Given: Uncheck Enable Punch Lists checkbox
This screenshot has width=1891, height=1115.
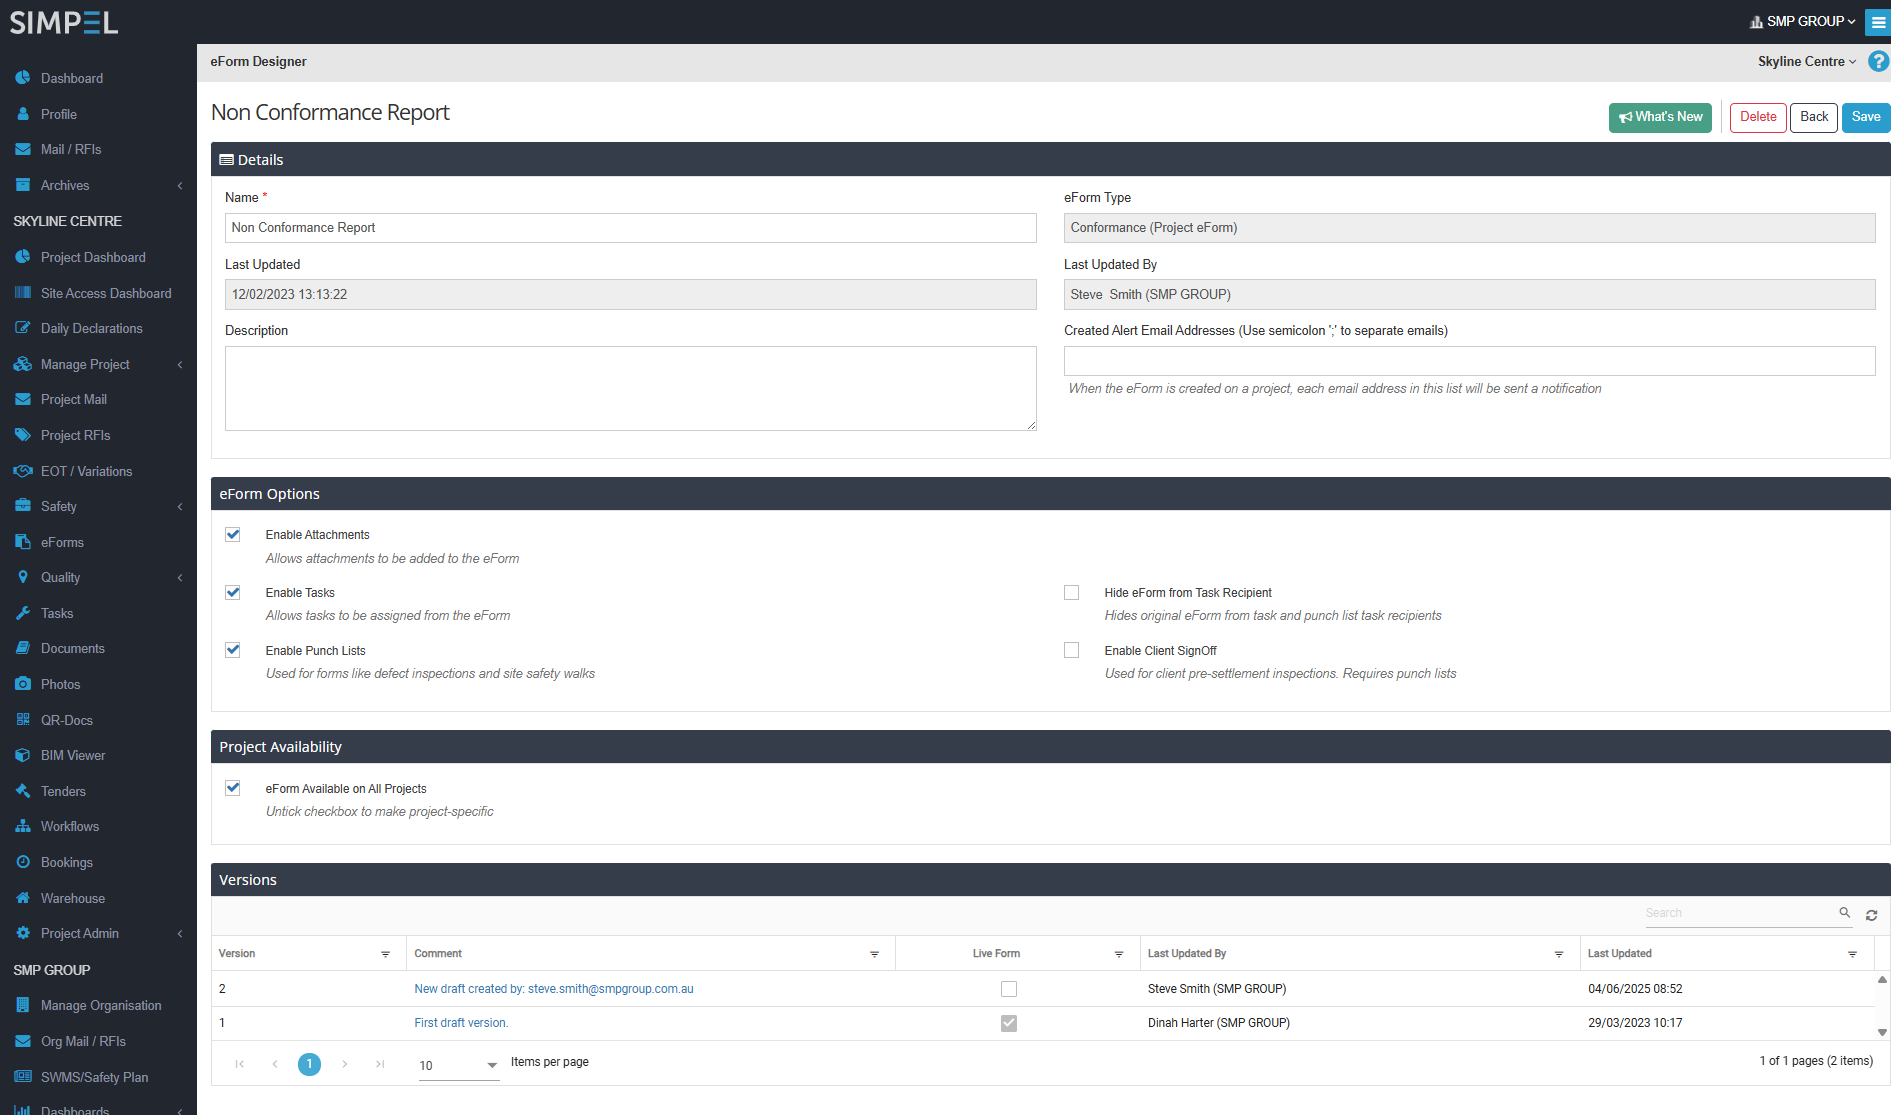Looking at the screenshot, I should tap(233, 650).
